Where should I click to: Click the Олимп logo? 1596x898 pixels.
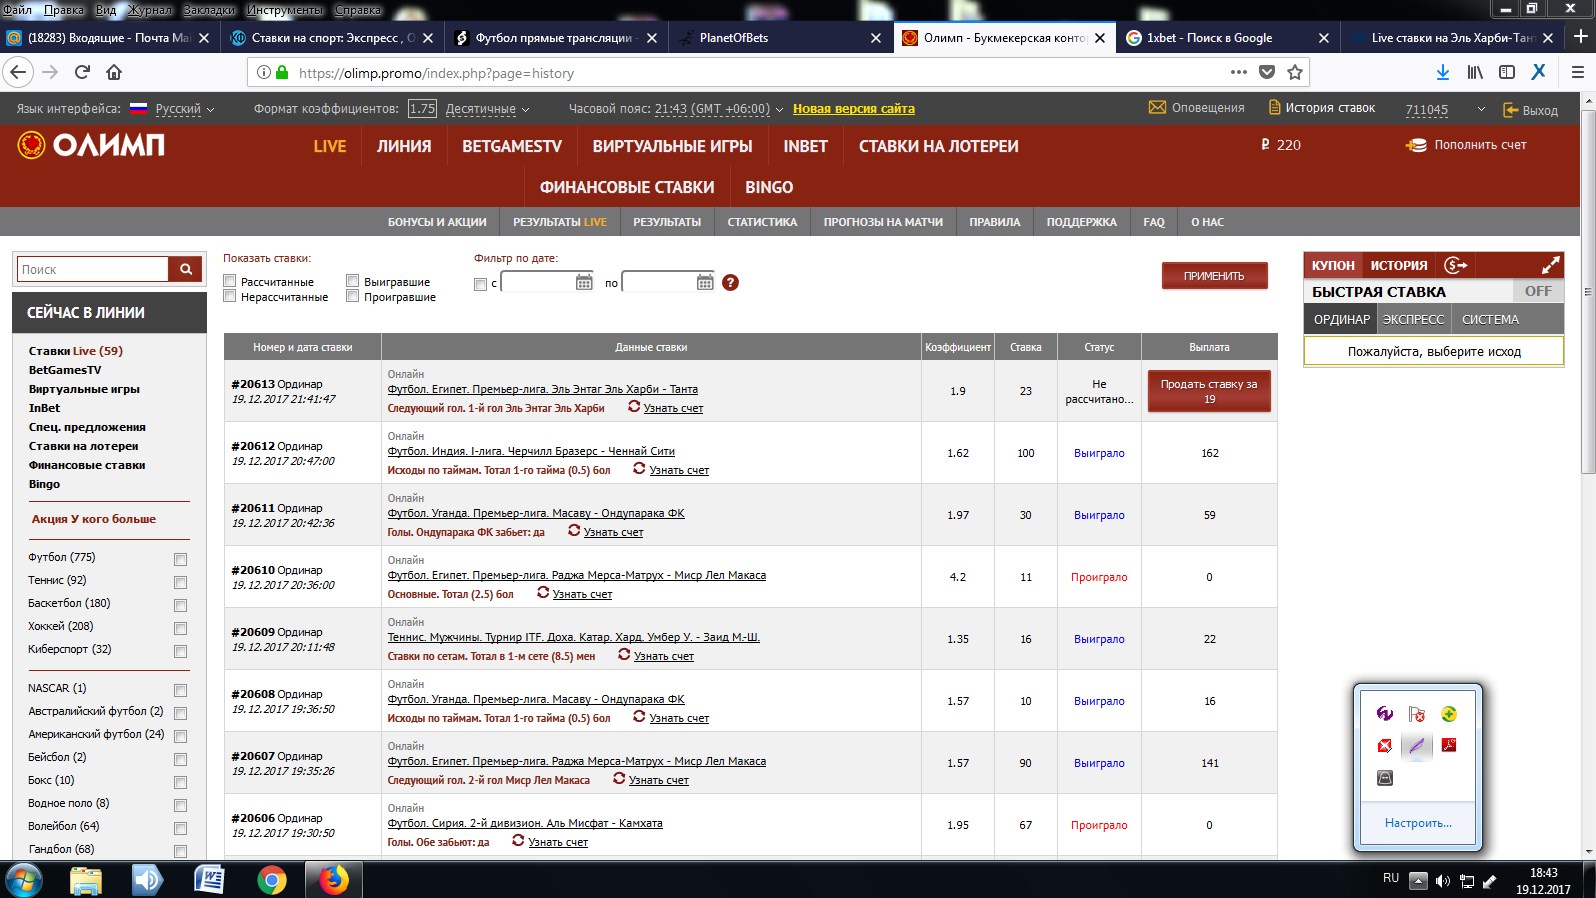click(x=91, y=146)
